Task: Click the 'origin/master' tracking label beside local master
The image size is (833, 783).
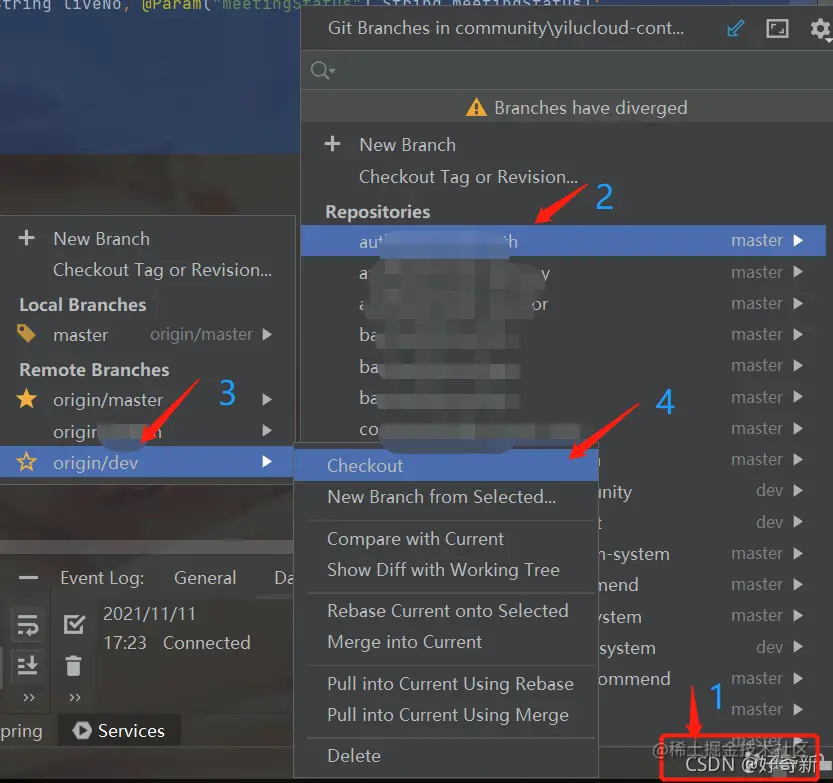Action: (201, 334)
